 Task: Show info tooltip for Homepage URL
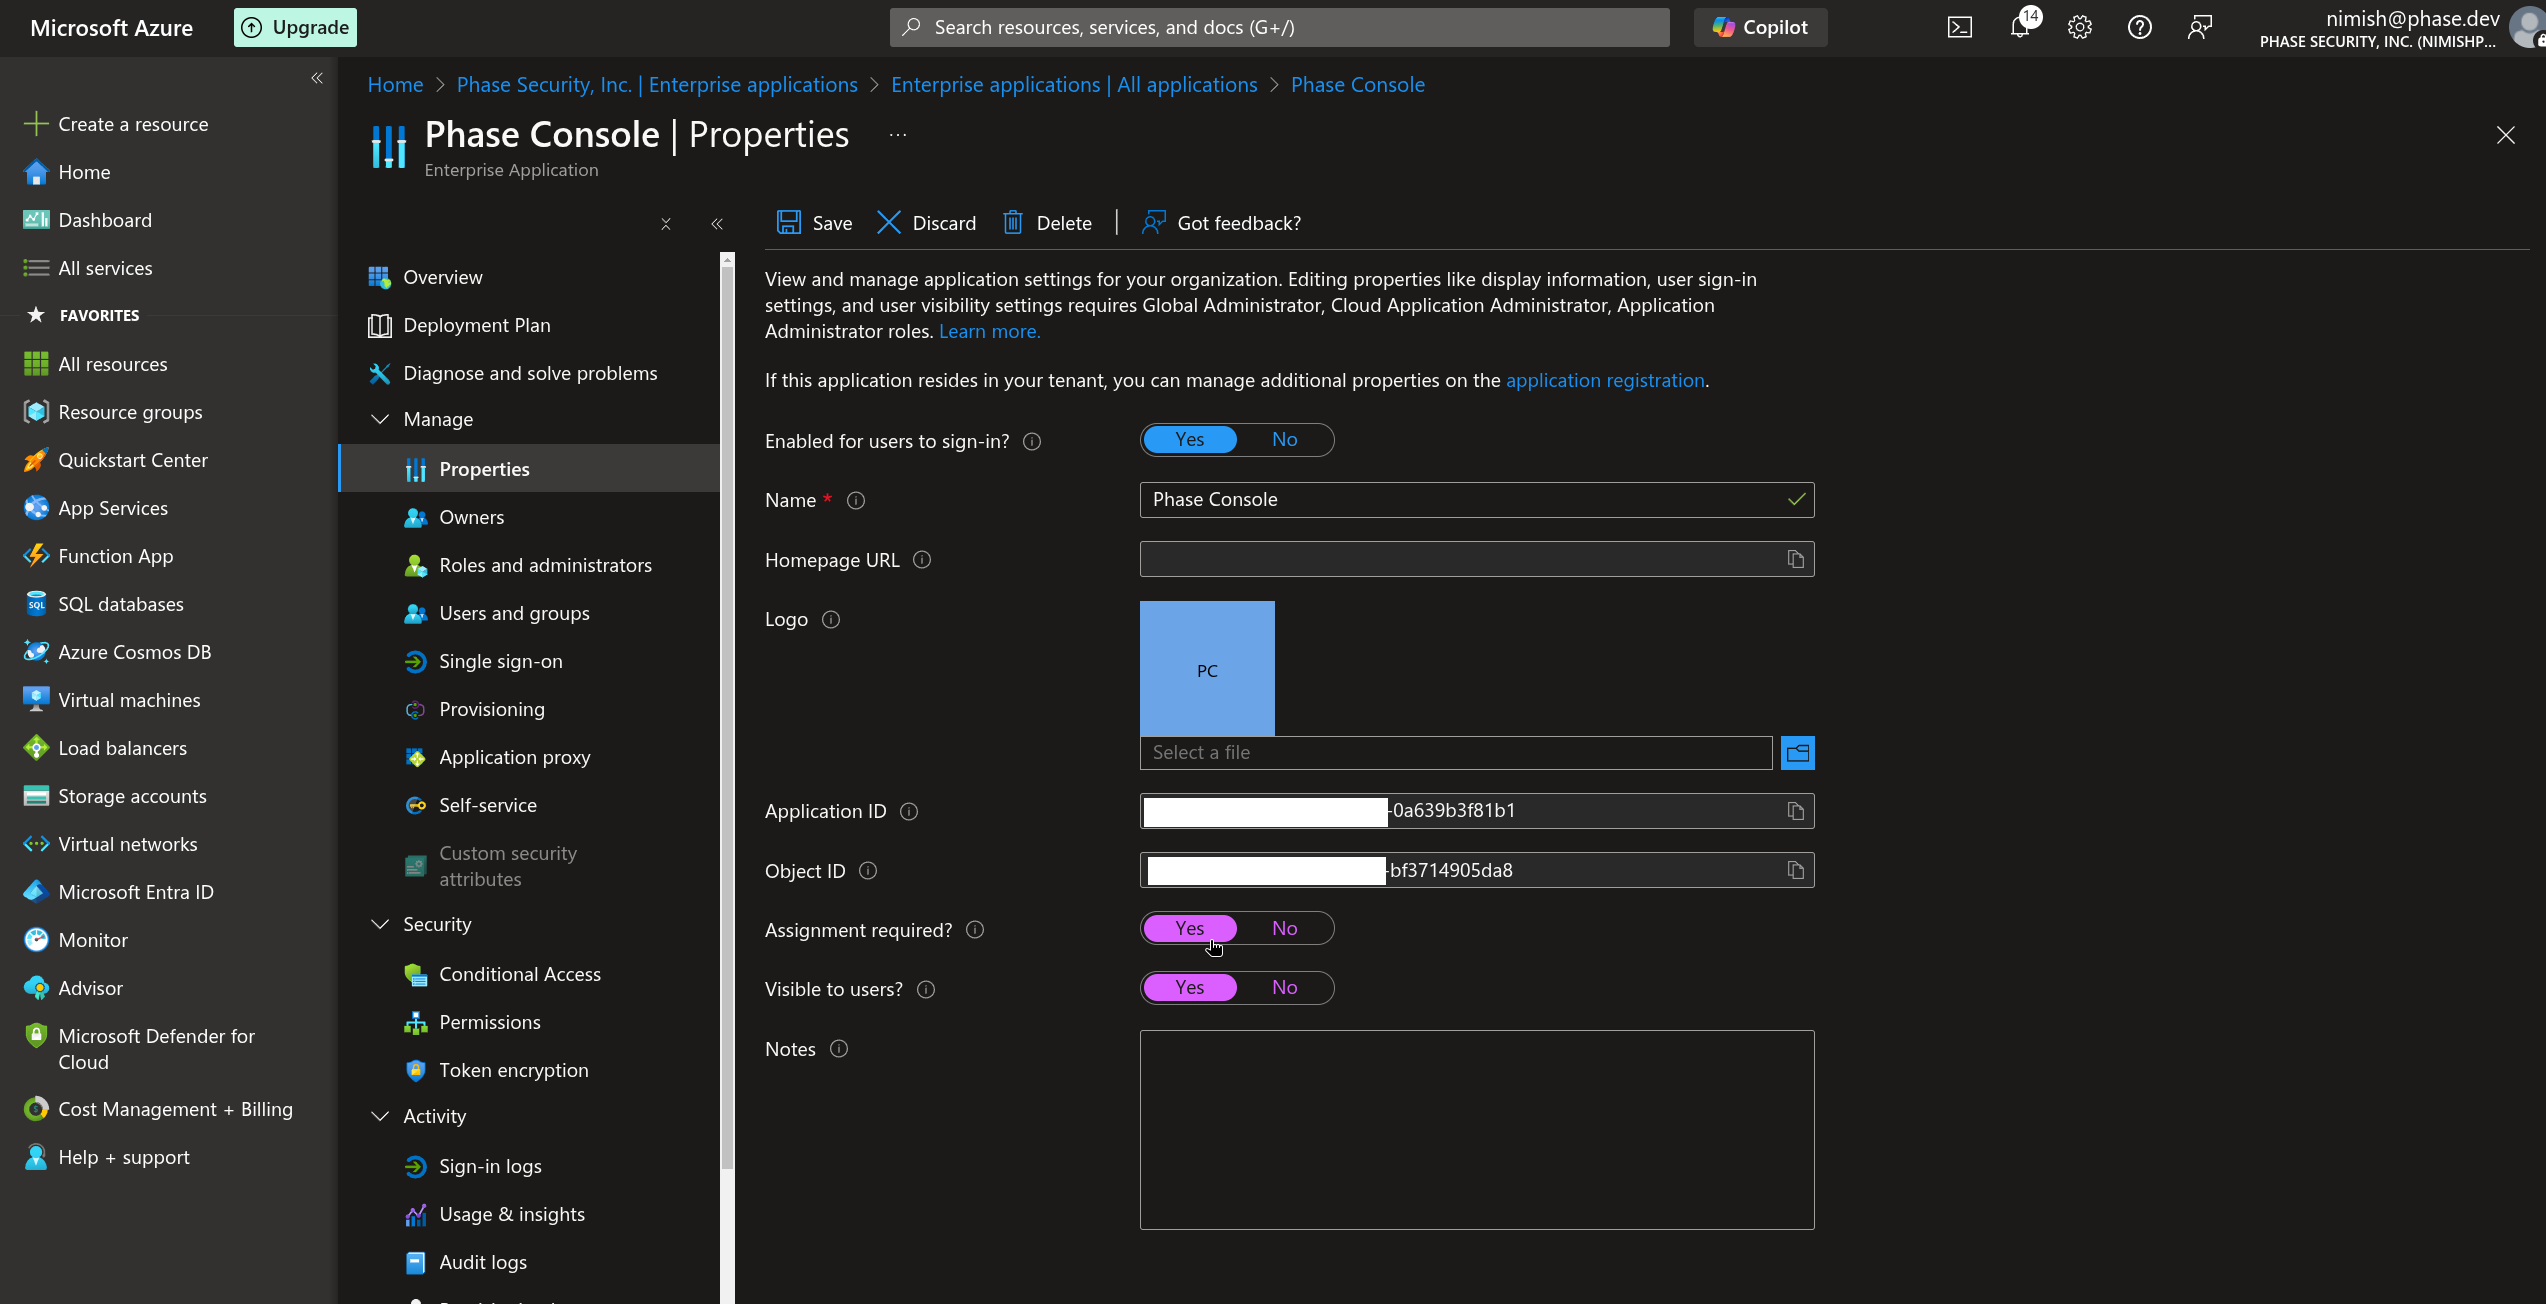(922, 560)
